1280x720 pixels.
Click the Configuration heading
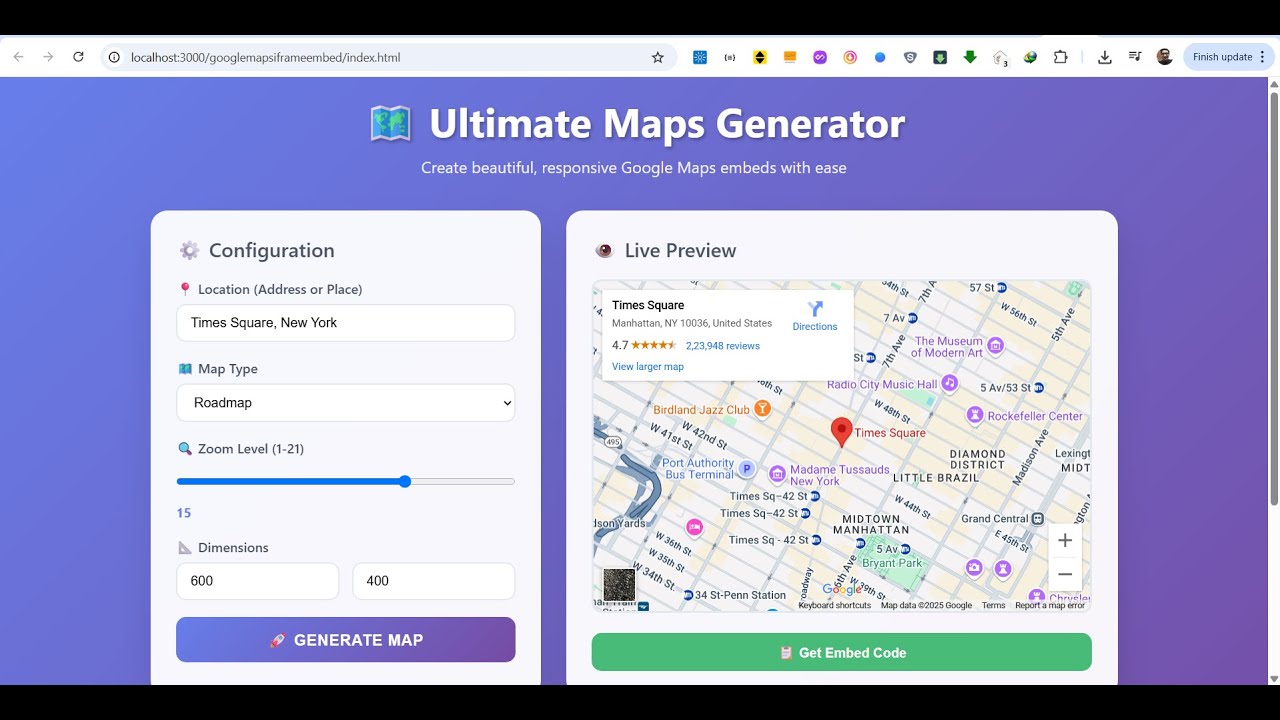pos(272,251)
